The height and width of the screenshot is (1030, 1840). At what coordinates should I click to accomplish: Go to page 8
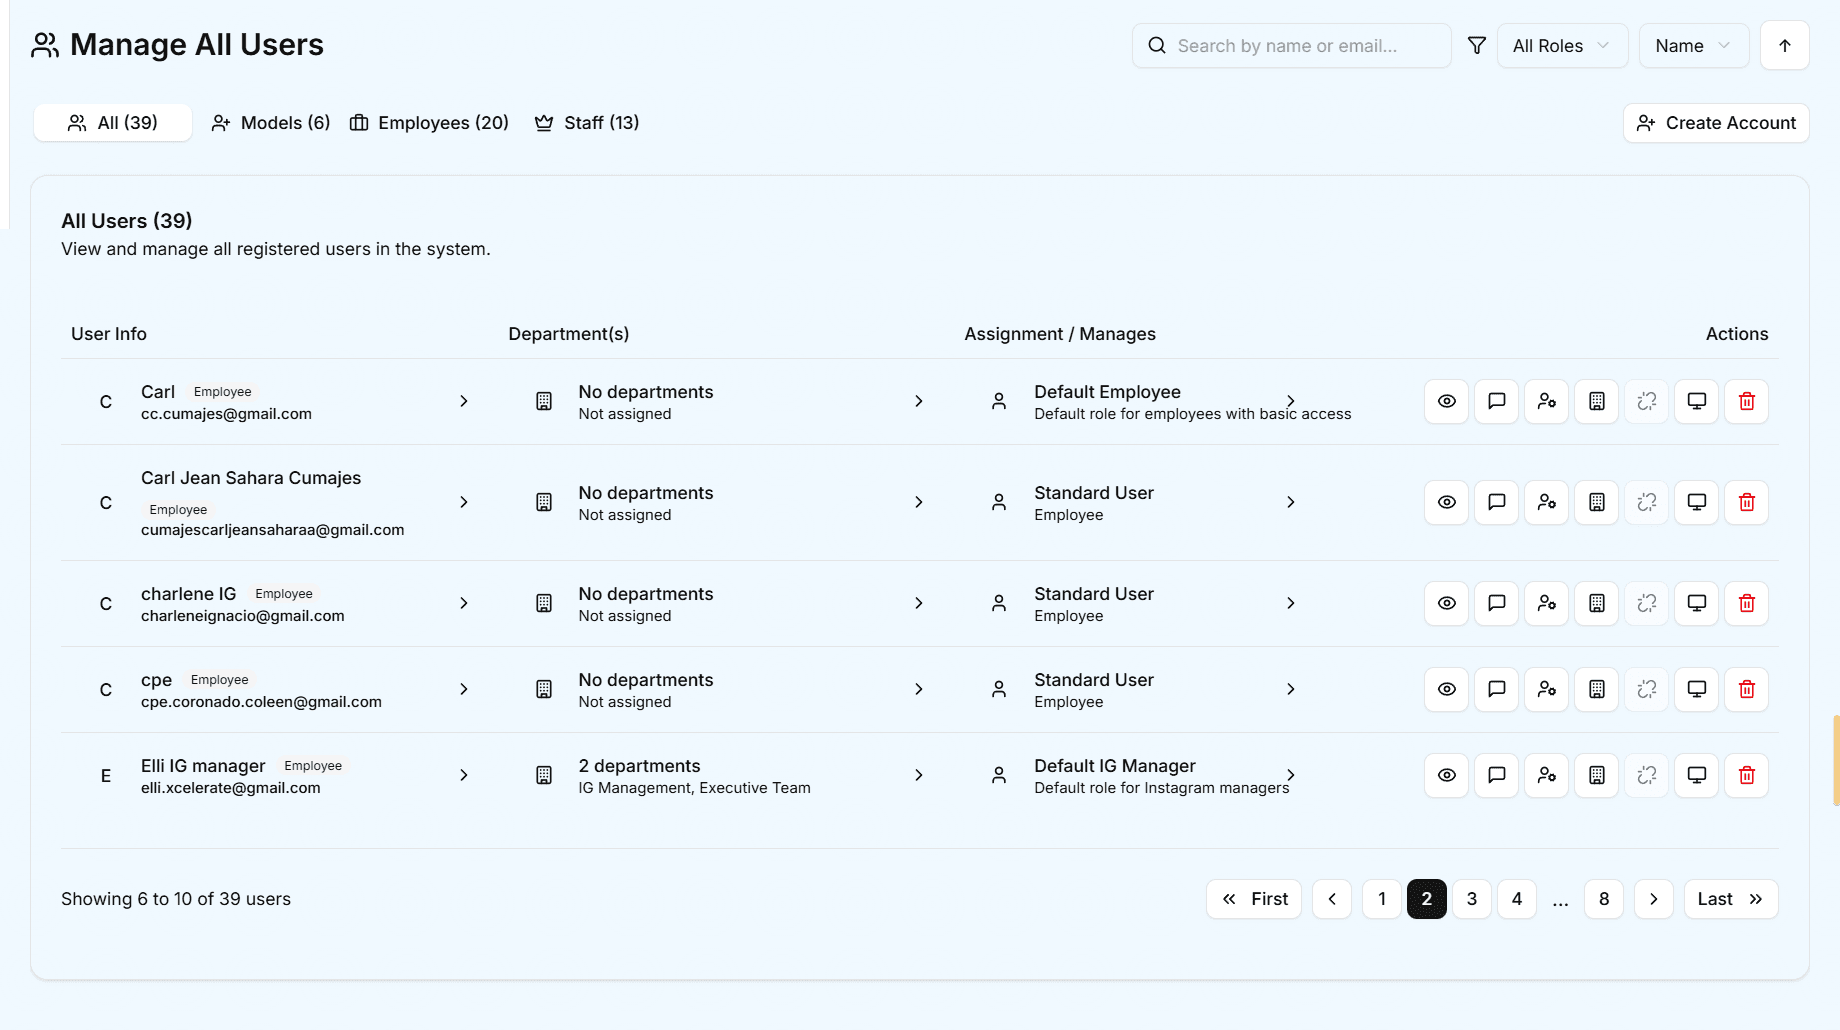(1604, 899)
